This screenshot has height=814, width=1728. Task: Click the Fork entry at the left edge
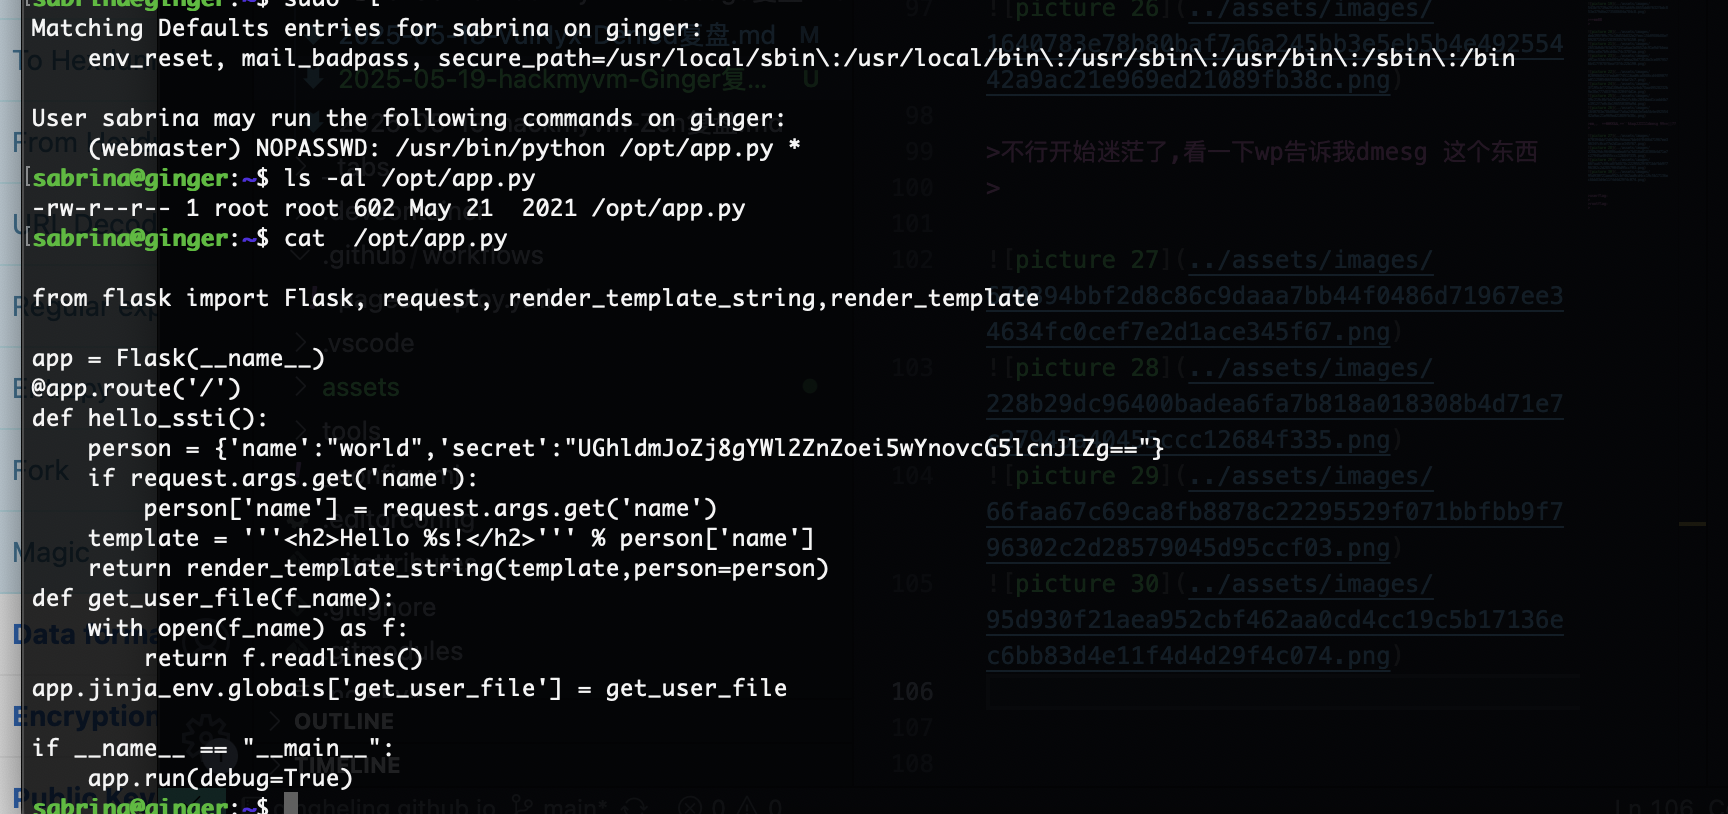coord(41,470)
